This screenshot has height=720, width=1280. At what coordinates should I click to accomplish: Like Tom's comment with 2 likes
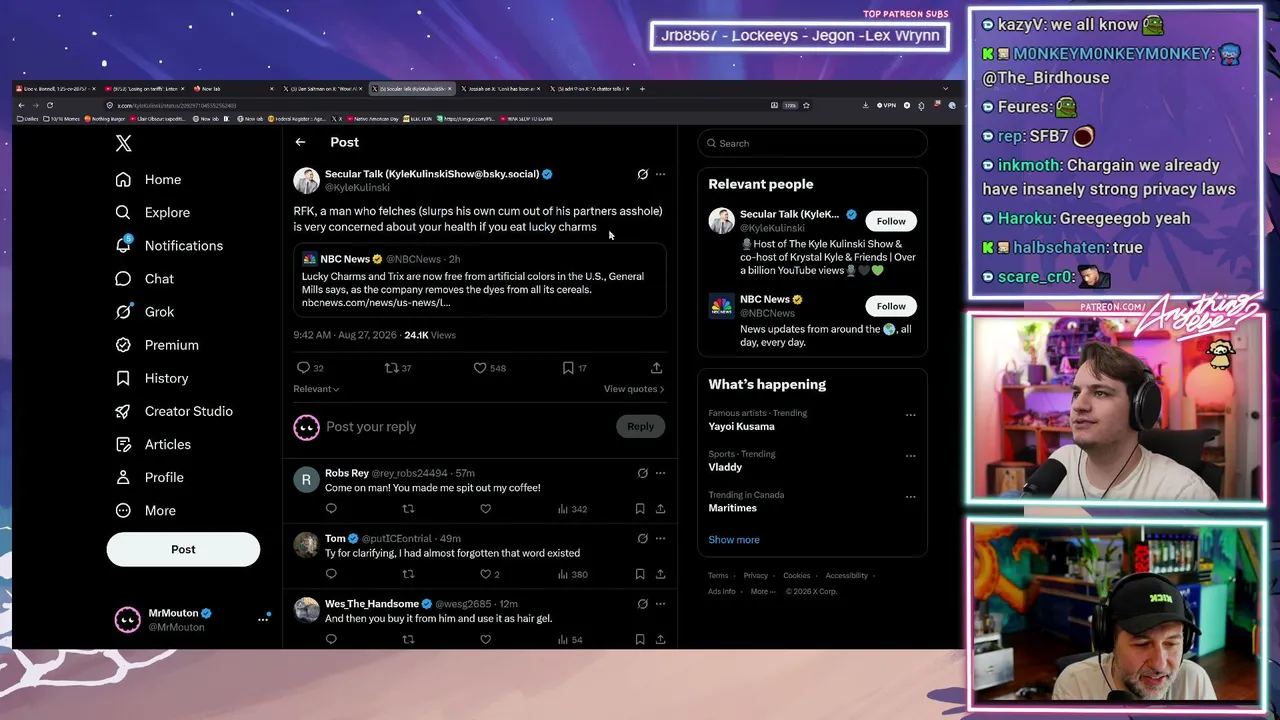(489, 574)
